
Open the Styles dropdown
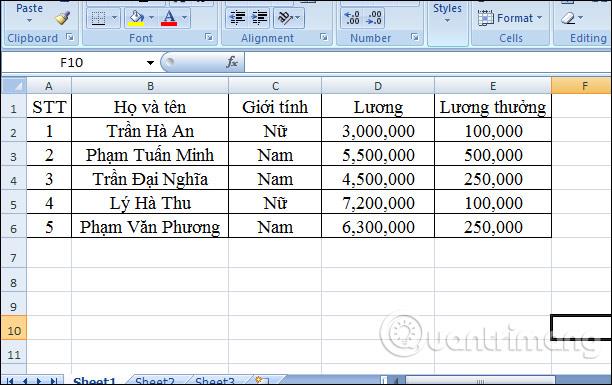(x=447, y=13)
